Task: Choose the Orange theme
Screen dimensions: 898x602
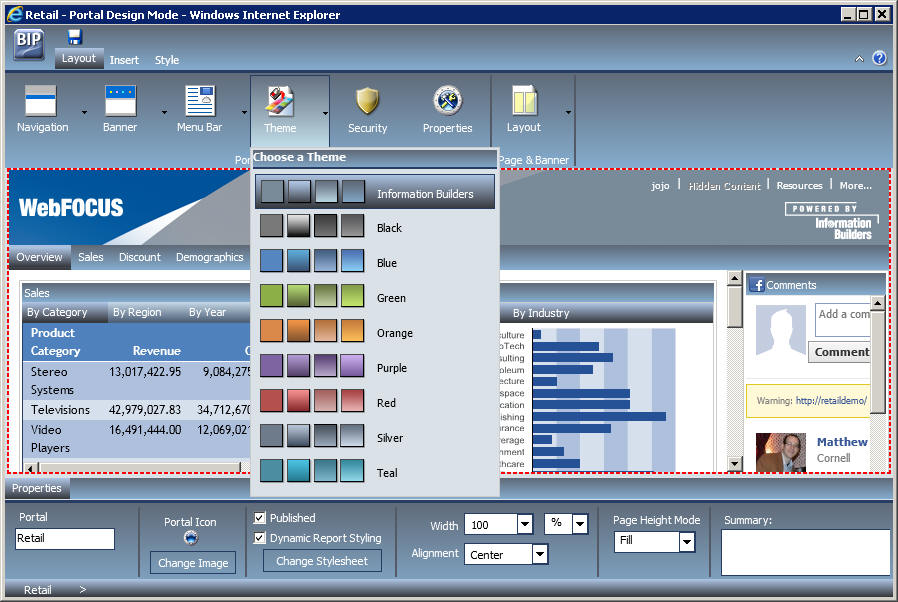Action: [375, 332]
